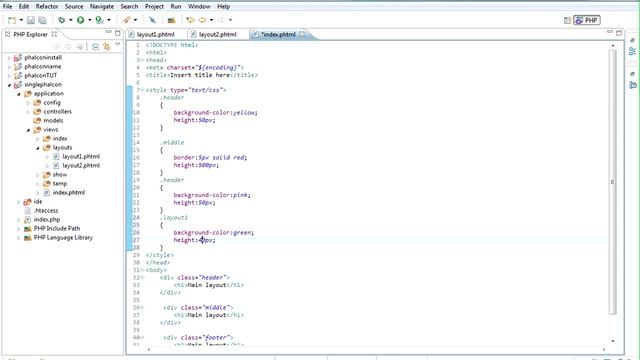Click the Open Perspective icon
640x360 pixels.
567,20
